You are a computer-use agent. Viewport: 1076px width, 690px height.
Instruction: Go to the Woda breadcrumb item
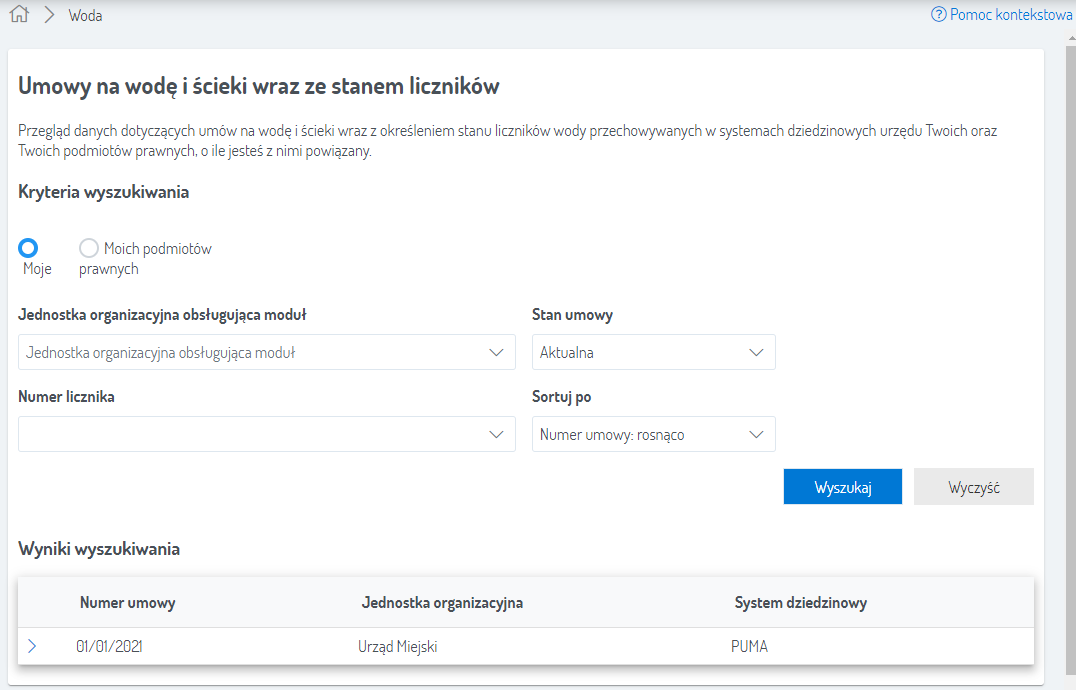85,16
